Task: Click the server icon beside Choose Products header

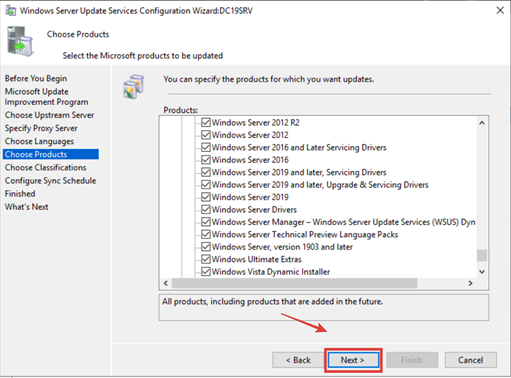Action: (20, 41)
